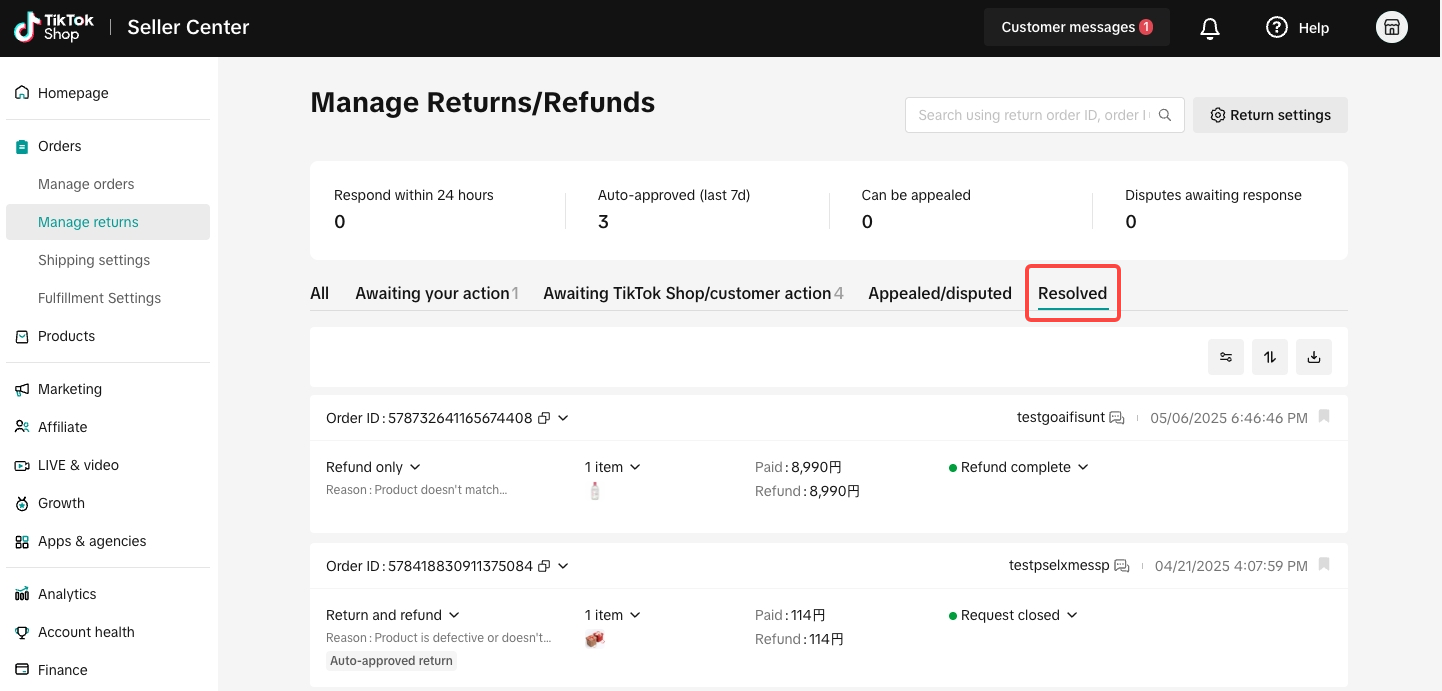Open chat with buyer testpselxmessp
Viewport: 1442px width, 691px height.
(x=1122, y=566)
